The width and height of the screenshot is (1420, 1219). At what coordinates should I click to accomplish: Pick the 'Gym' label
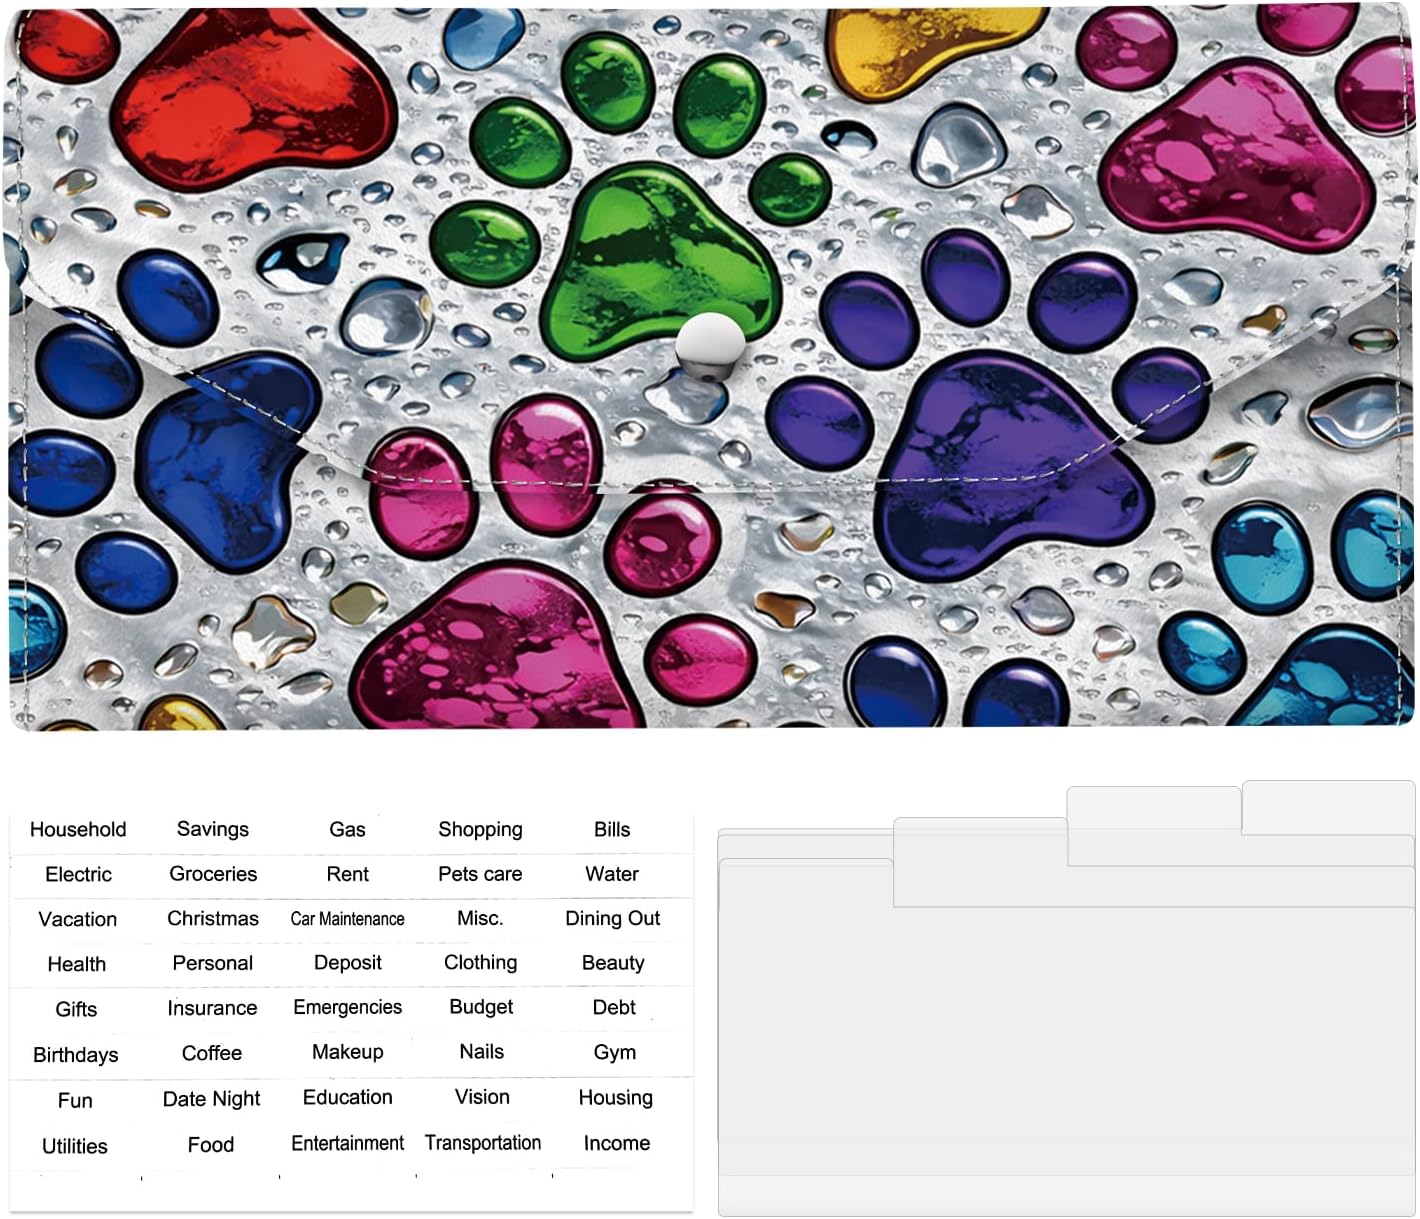614,1053
